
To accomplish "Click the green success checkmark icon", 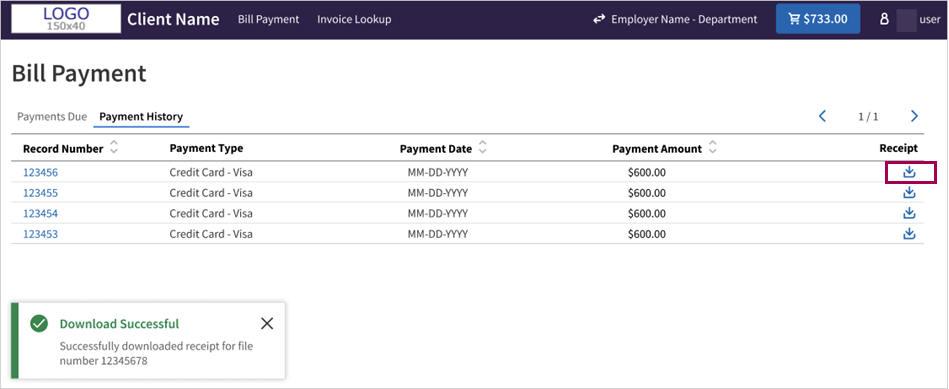I will click(x=39, y=324).
